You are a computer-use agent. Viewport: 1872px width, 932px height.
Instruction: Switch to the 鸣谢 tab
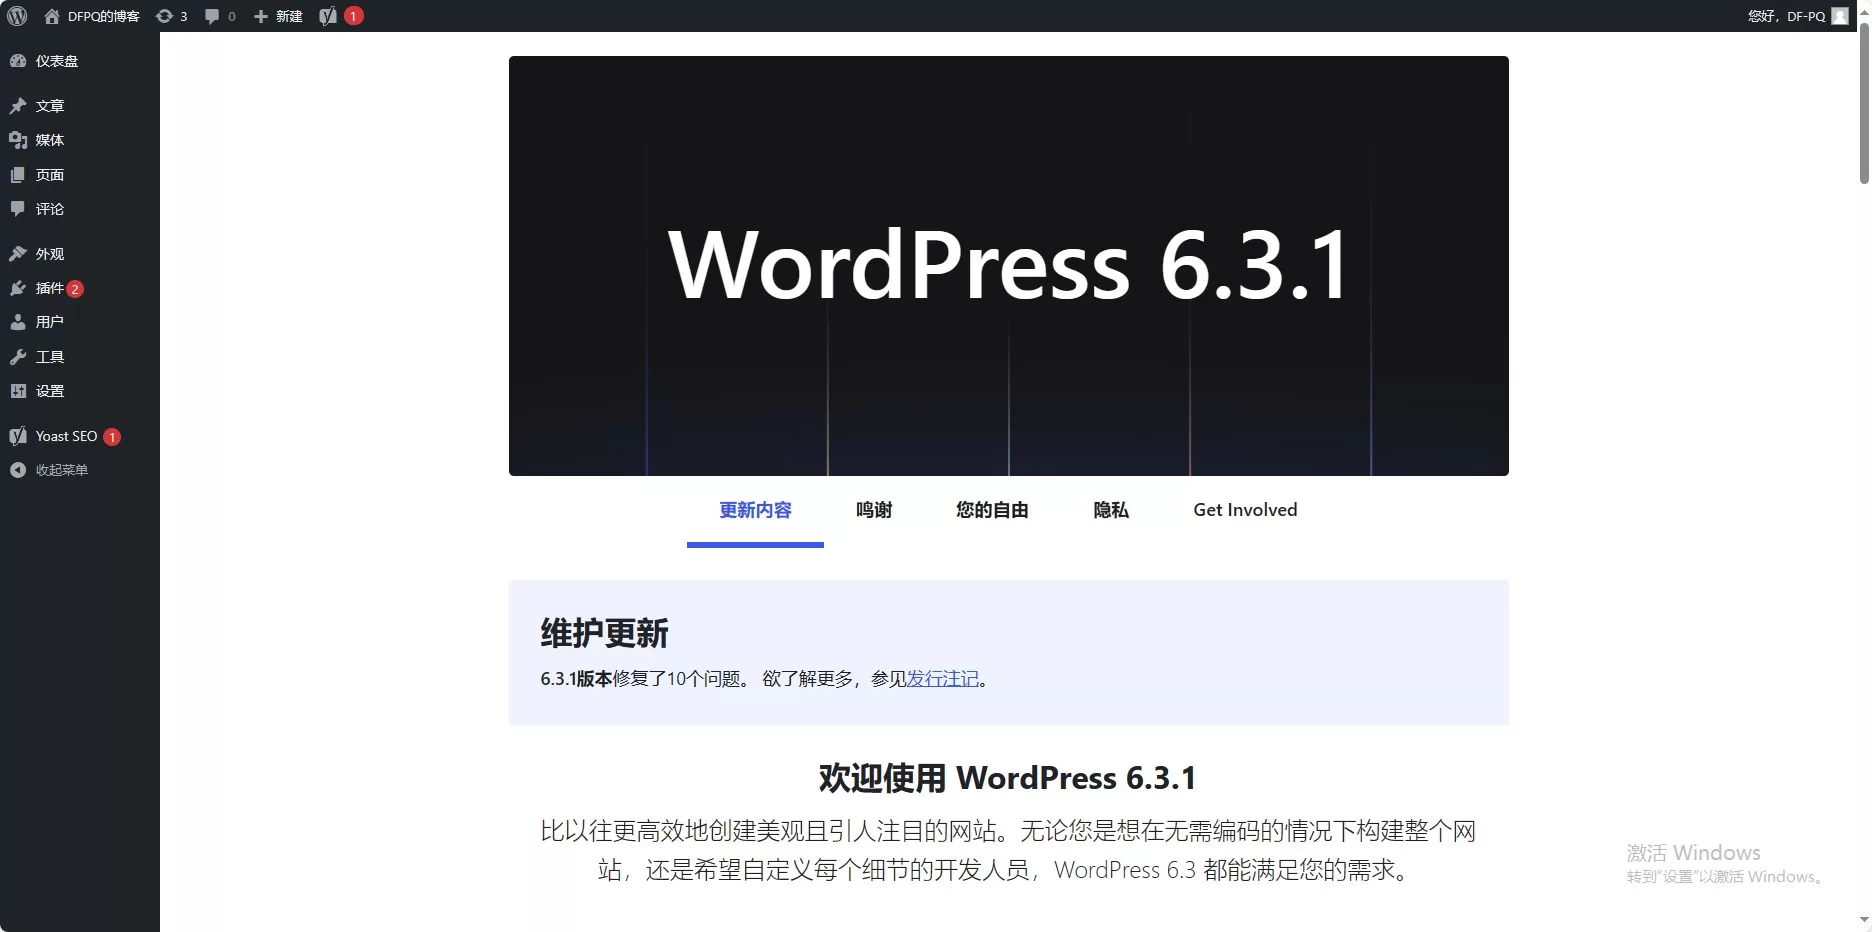[x=873, y=510]
